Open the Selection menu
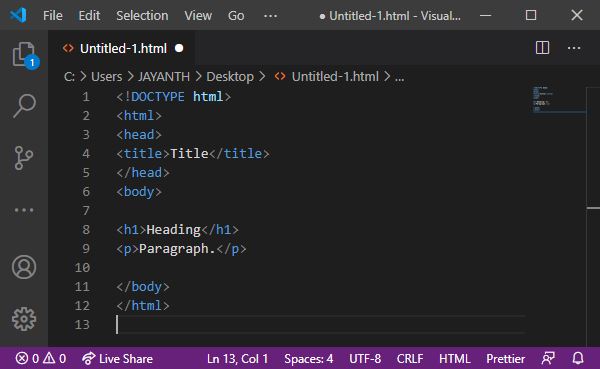The width and height of the screenshot is (600, 369). pyautogui.click(x=142, y=16)
